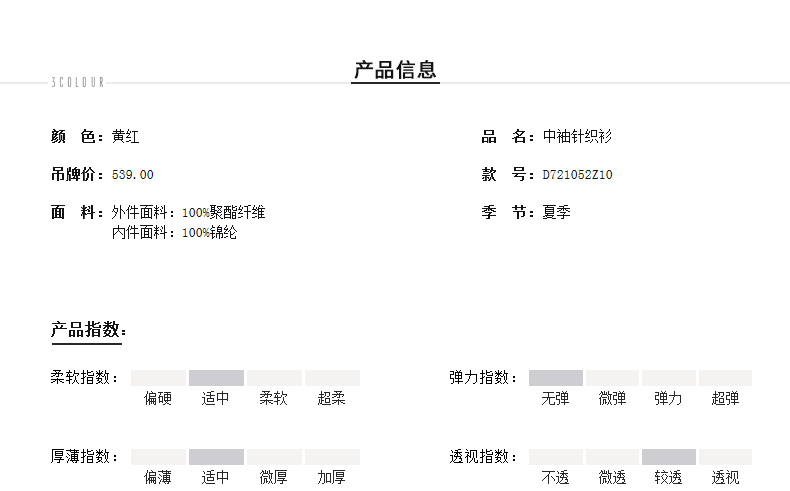This screenshot has height=491, width=790.
Task: Click the 吊牌价 field label
Action: pyautogui.click(x=77, y=174)
